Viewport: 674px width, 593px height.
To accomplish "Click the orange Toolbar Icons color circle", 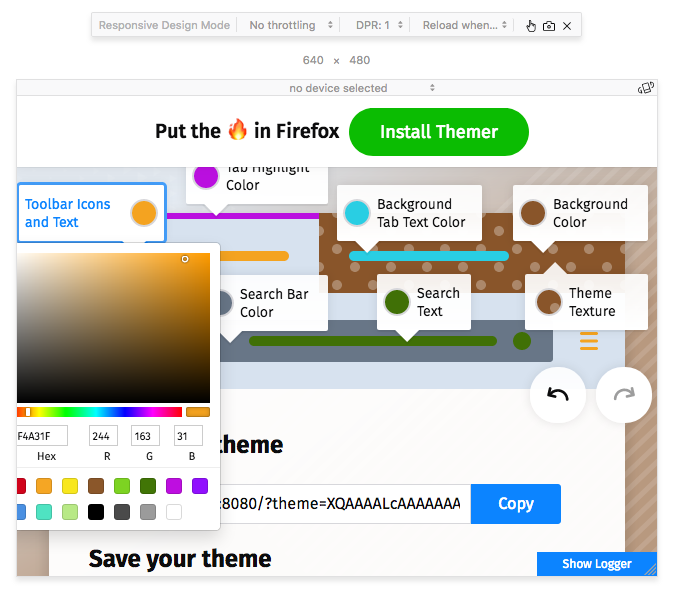I will tap(144, 213).
